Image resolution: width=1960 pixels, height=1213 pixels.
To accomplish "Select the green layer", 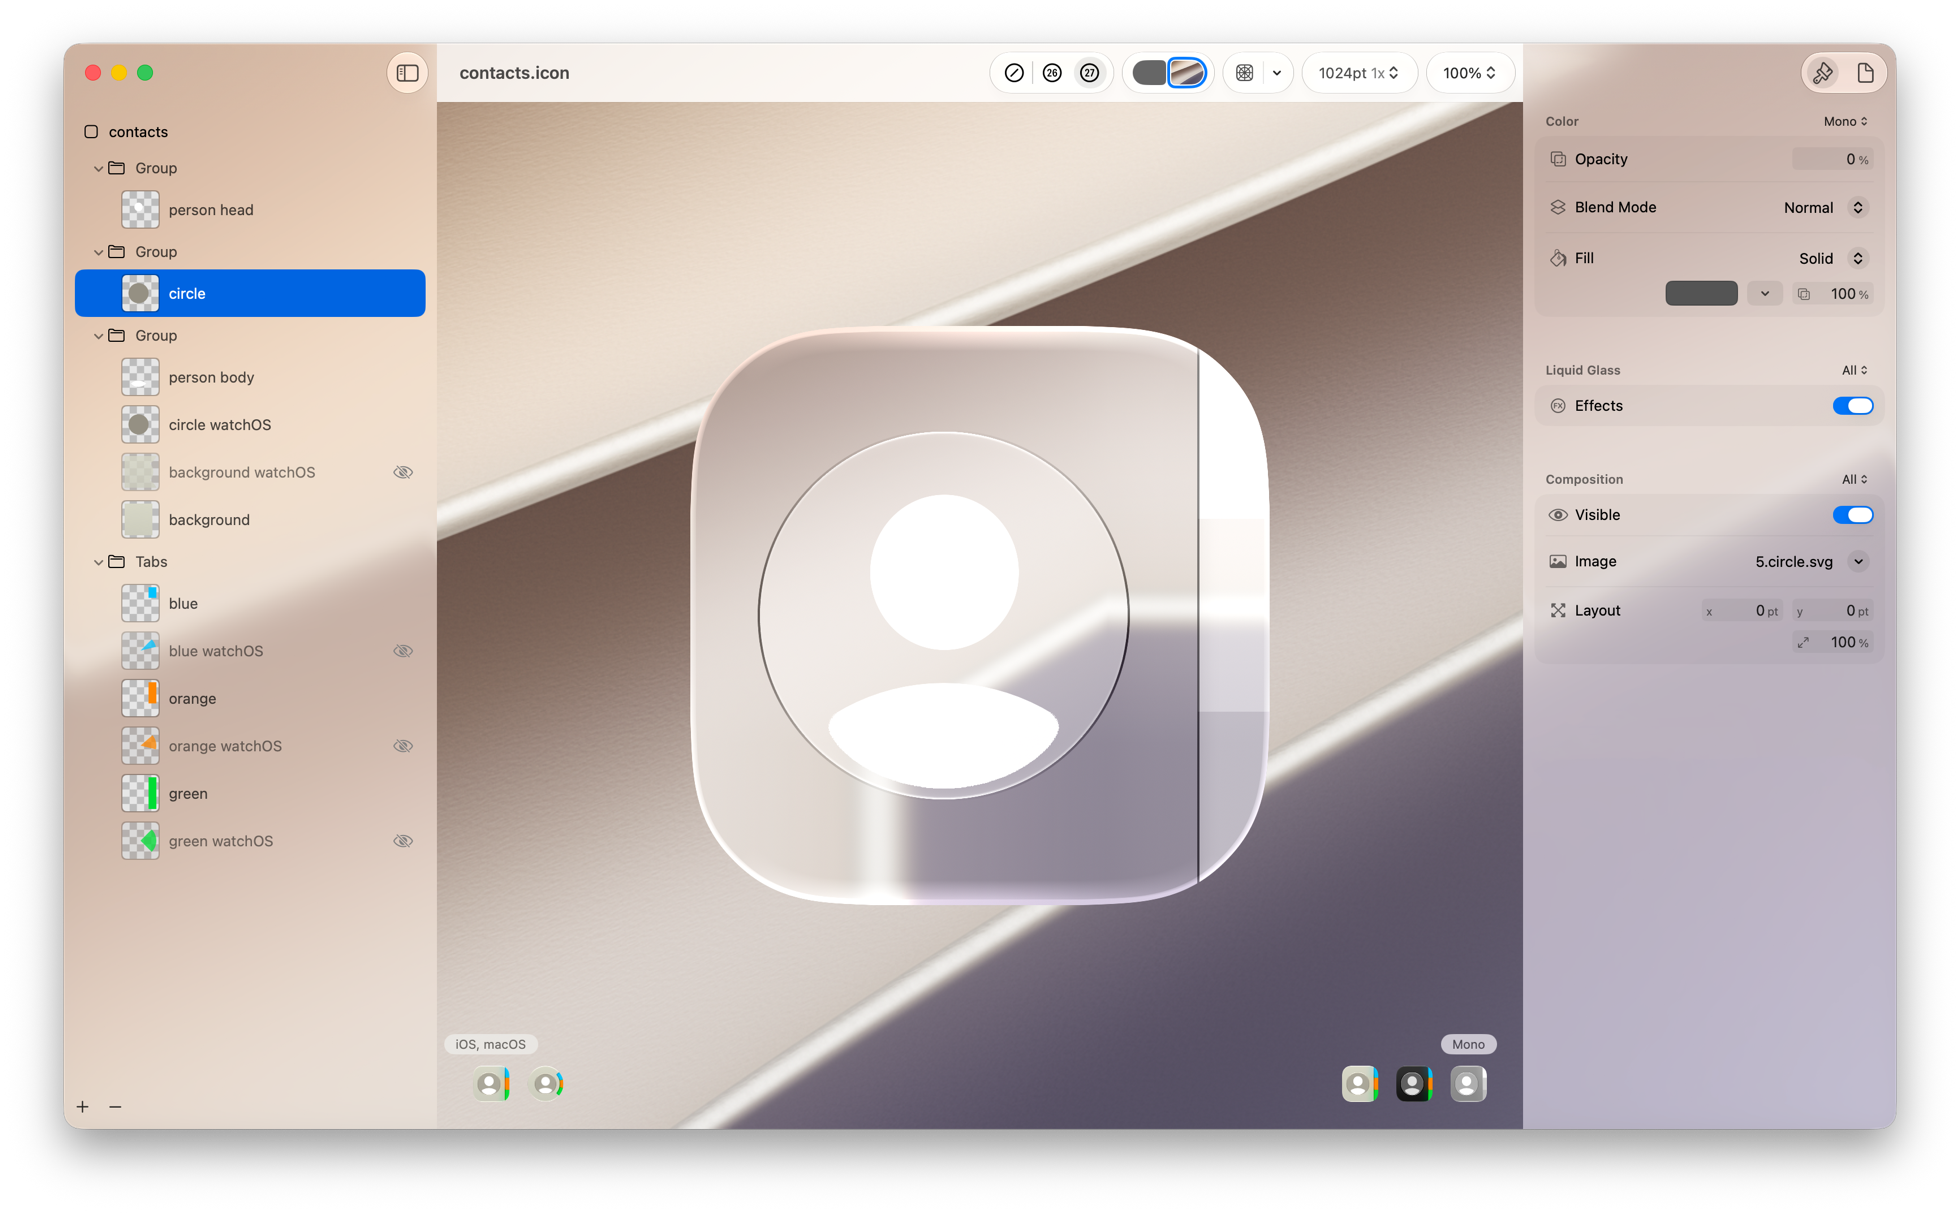I will (250, 794).
